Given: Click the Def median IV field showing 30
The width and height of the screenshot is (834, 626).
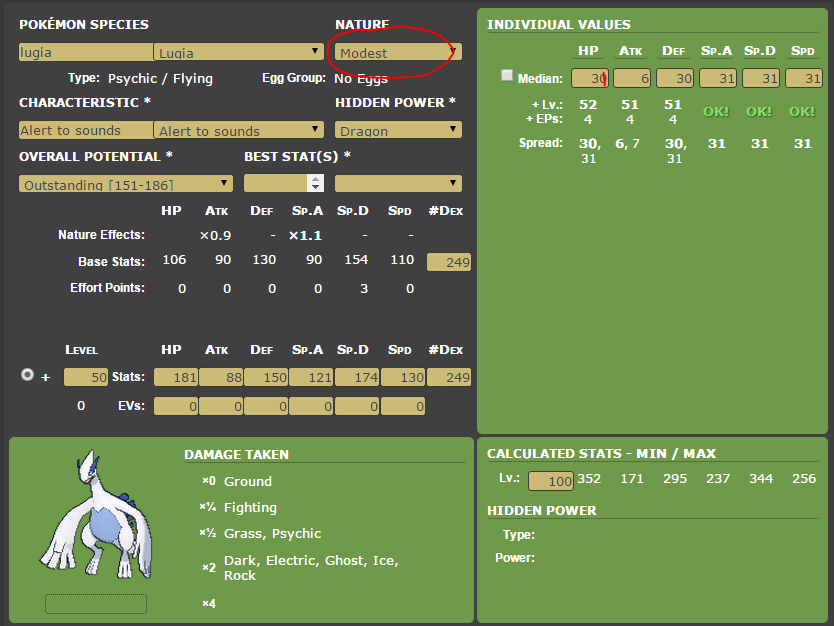Looking at the screenshot, I should click(x=675, y=78).
